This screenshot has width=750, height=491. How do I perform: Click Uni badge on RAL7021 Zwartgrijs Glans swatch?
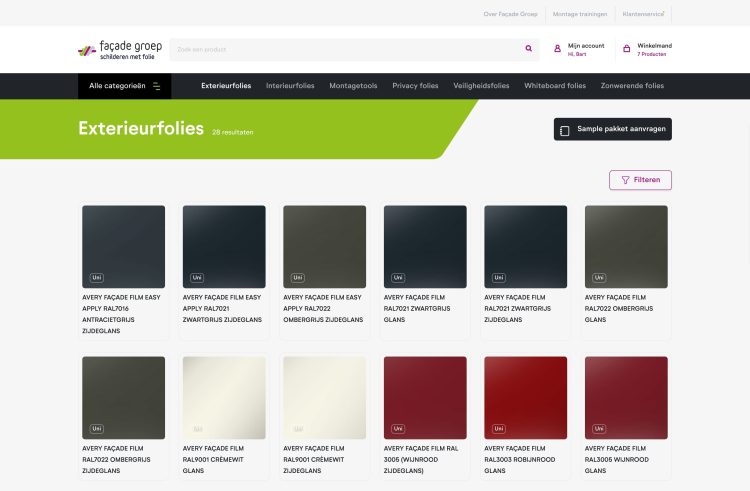click(398, 278)
